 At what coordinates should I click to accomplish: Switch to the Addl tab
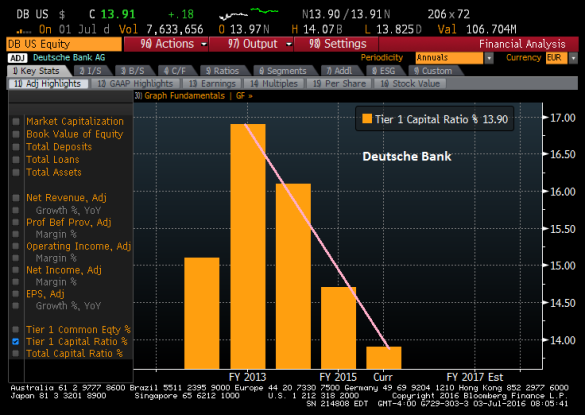(341, 71)
